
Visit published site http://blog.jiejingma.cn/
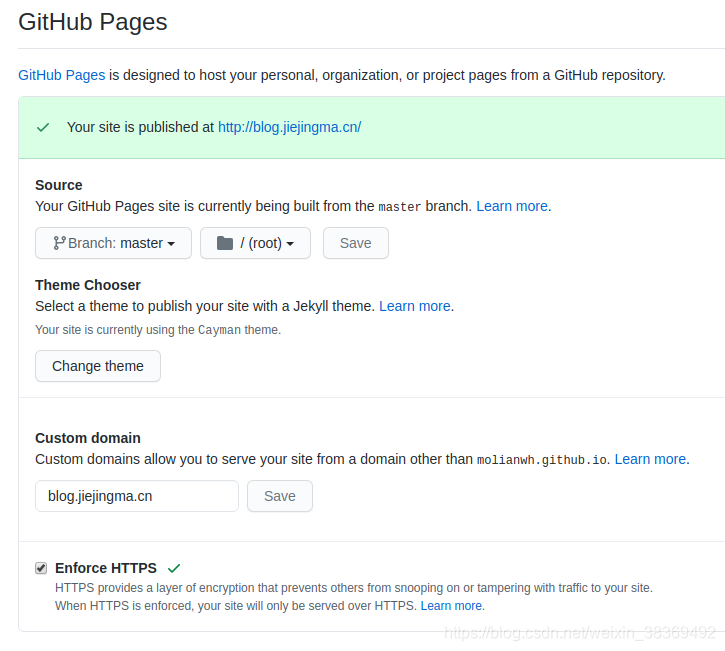click(289, 127)
